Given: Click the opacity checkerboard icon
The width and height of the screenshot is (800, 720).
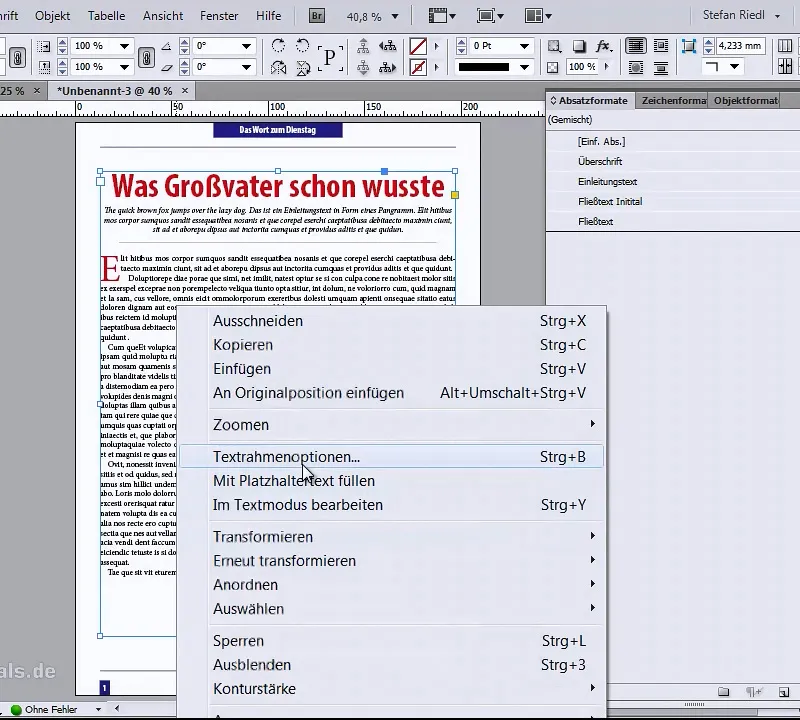Looking at the screenshot, I should [x=553, y=67].
